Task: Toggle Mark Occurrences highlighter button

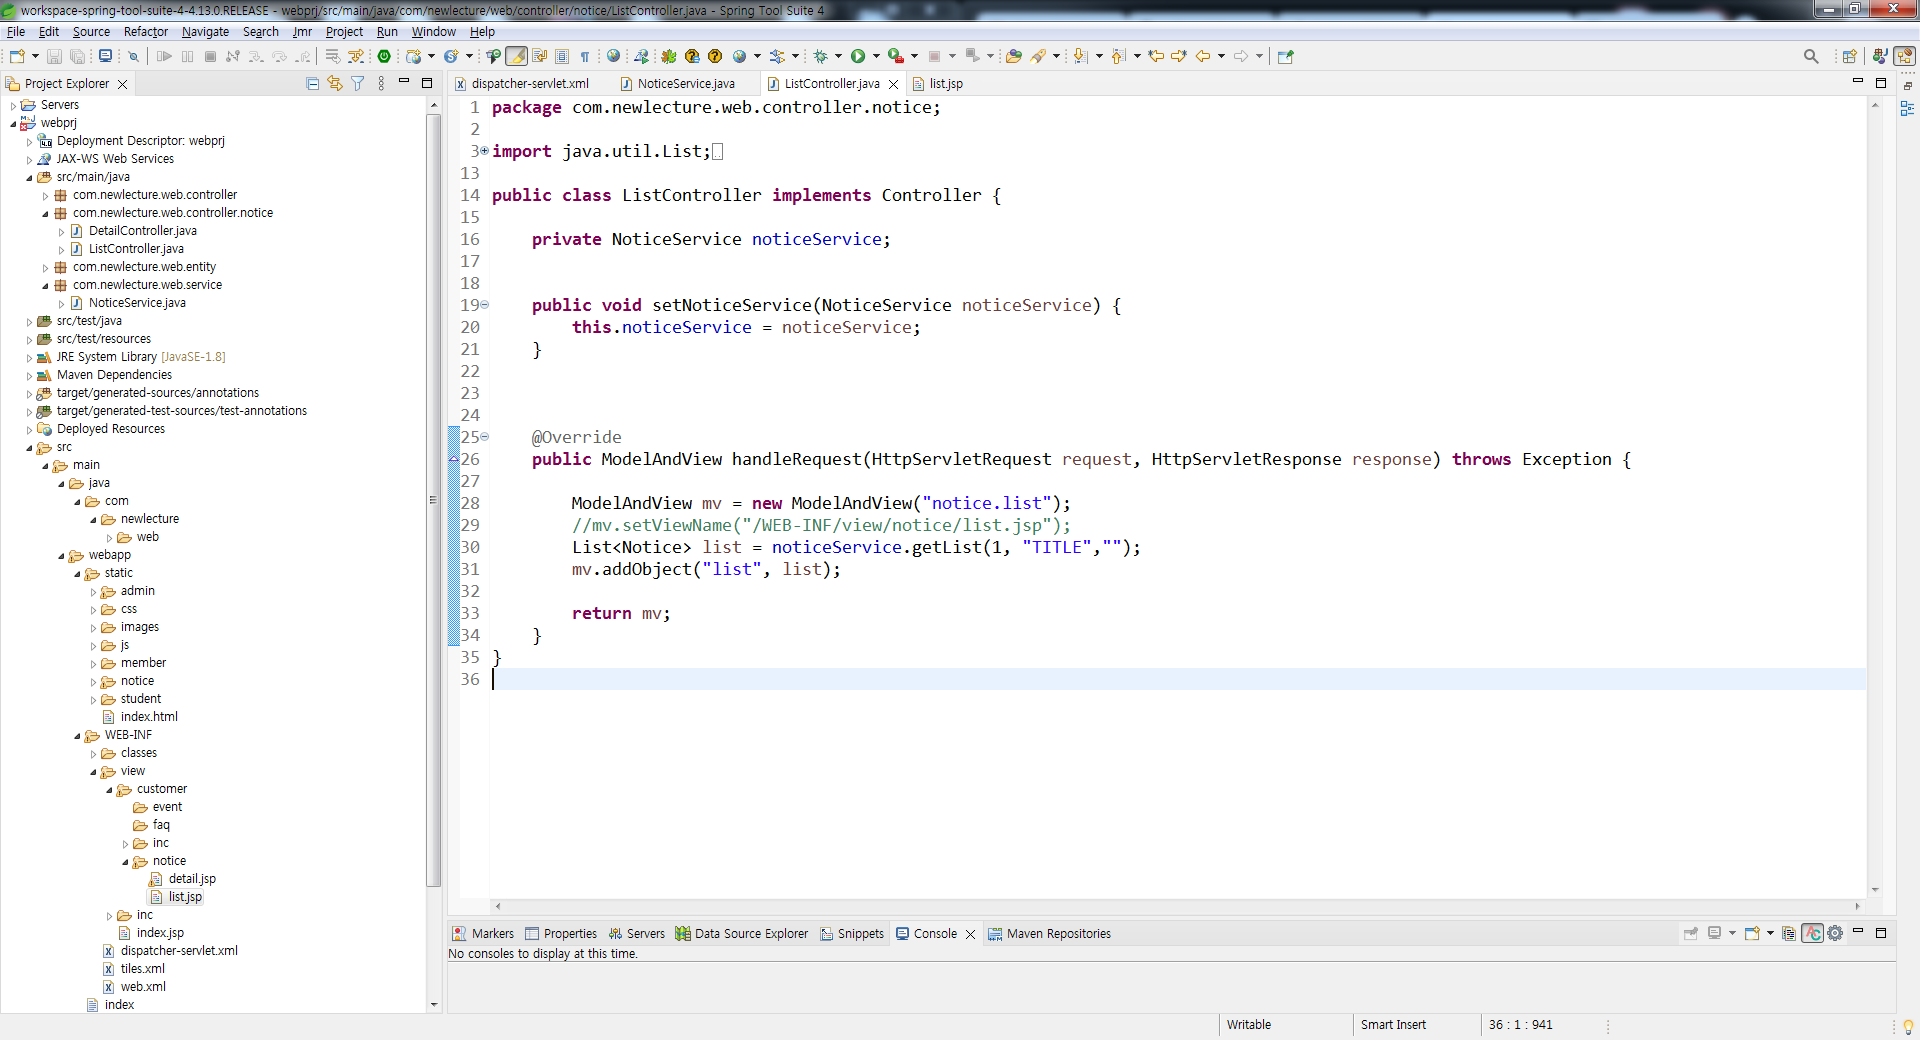Action: [x=516, y=56]
